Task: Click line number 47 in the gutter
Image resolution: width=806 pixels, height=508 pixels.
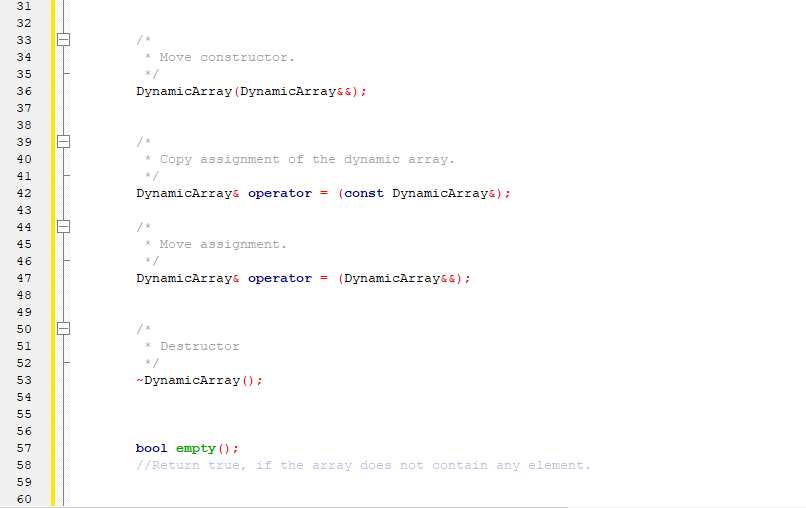Action: tap(24, 278)
